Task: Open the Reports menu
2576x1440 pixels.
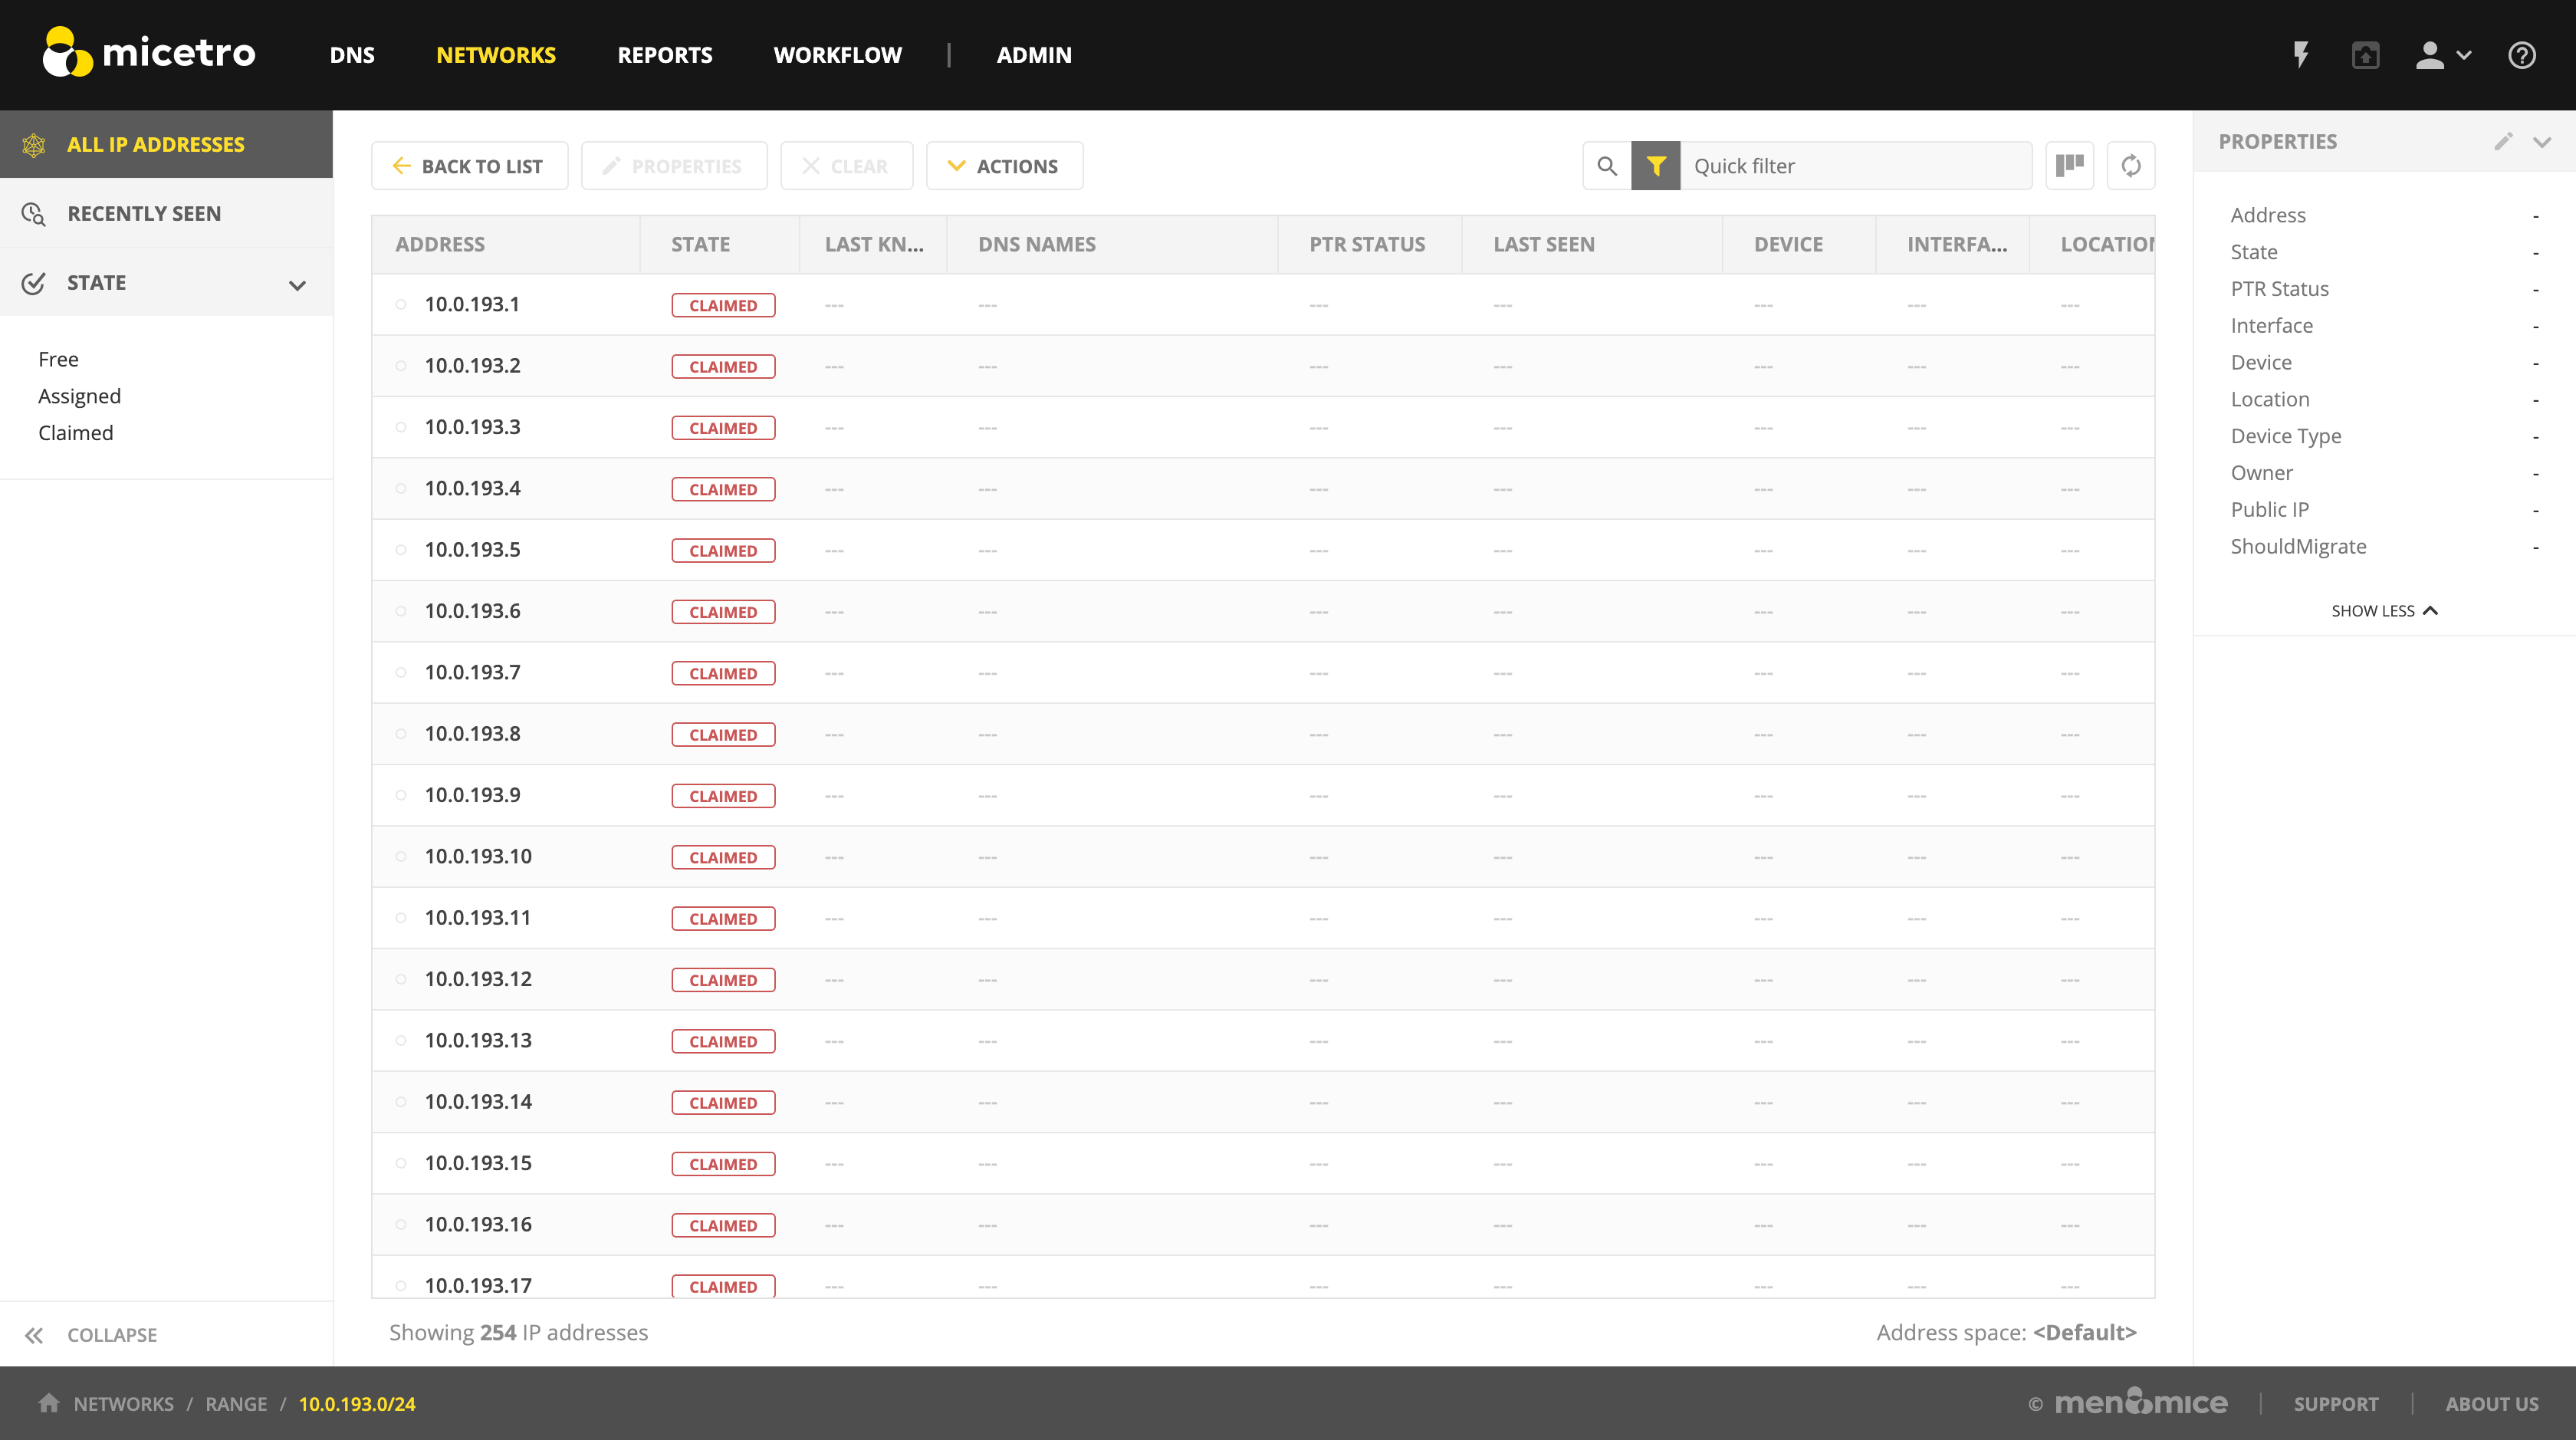Action: tap(665, 55)
